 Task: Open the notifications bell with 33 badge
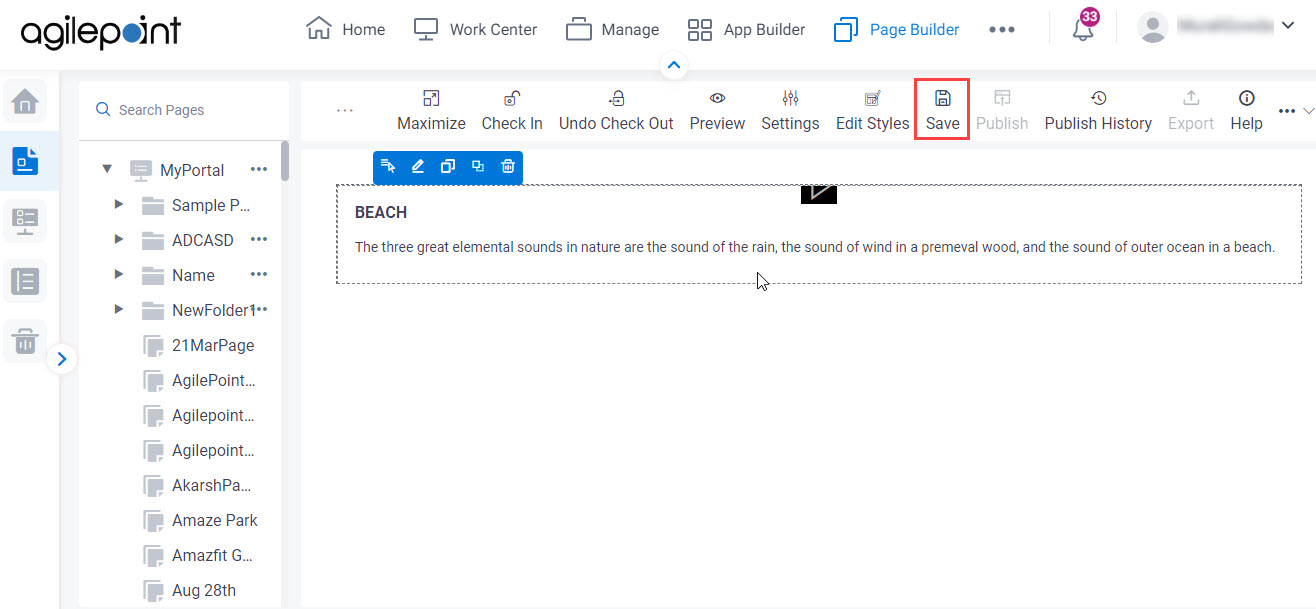(x=1083, y=28)
